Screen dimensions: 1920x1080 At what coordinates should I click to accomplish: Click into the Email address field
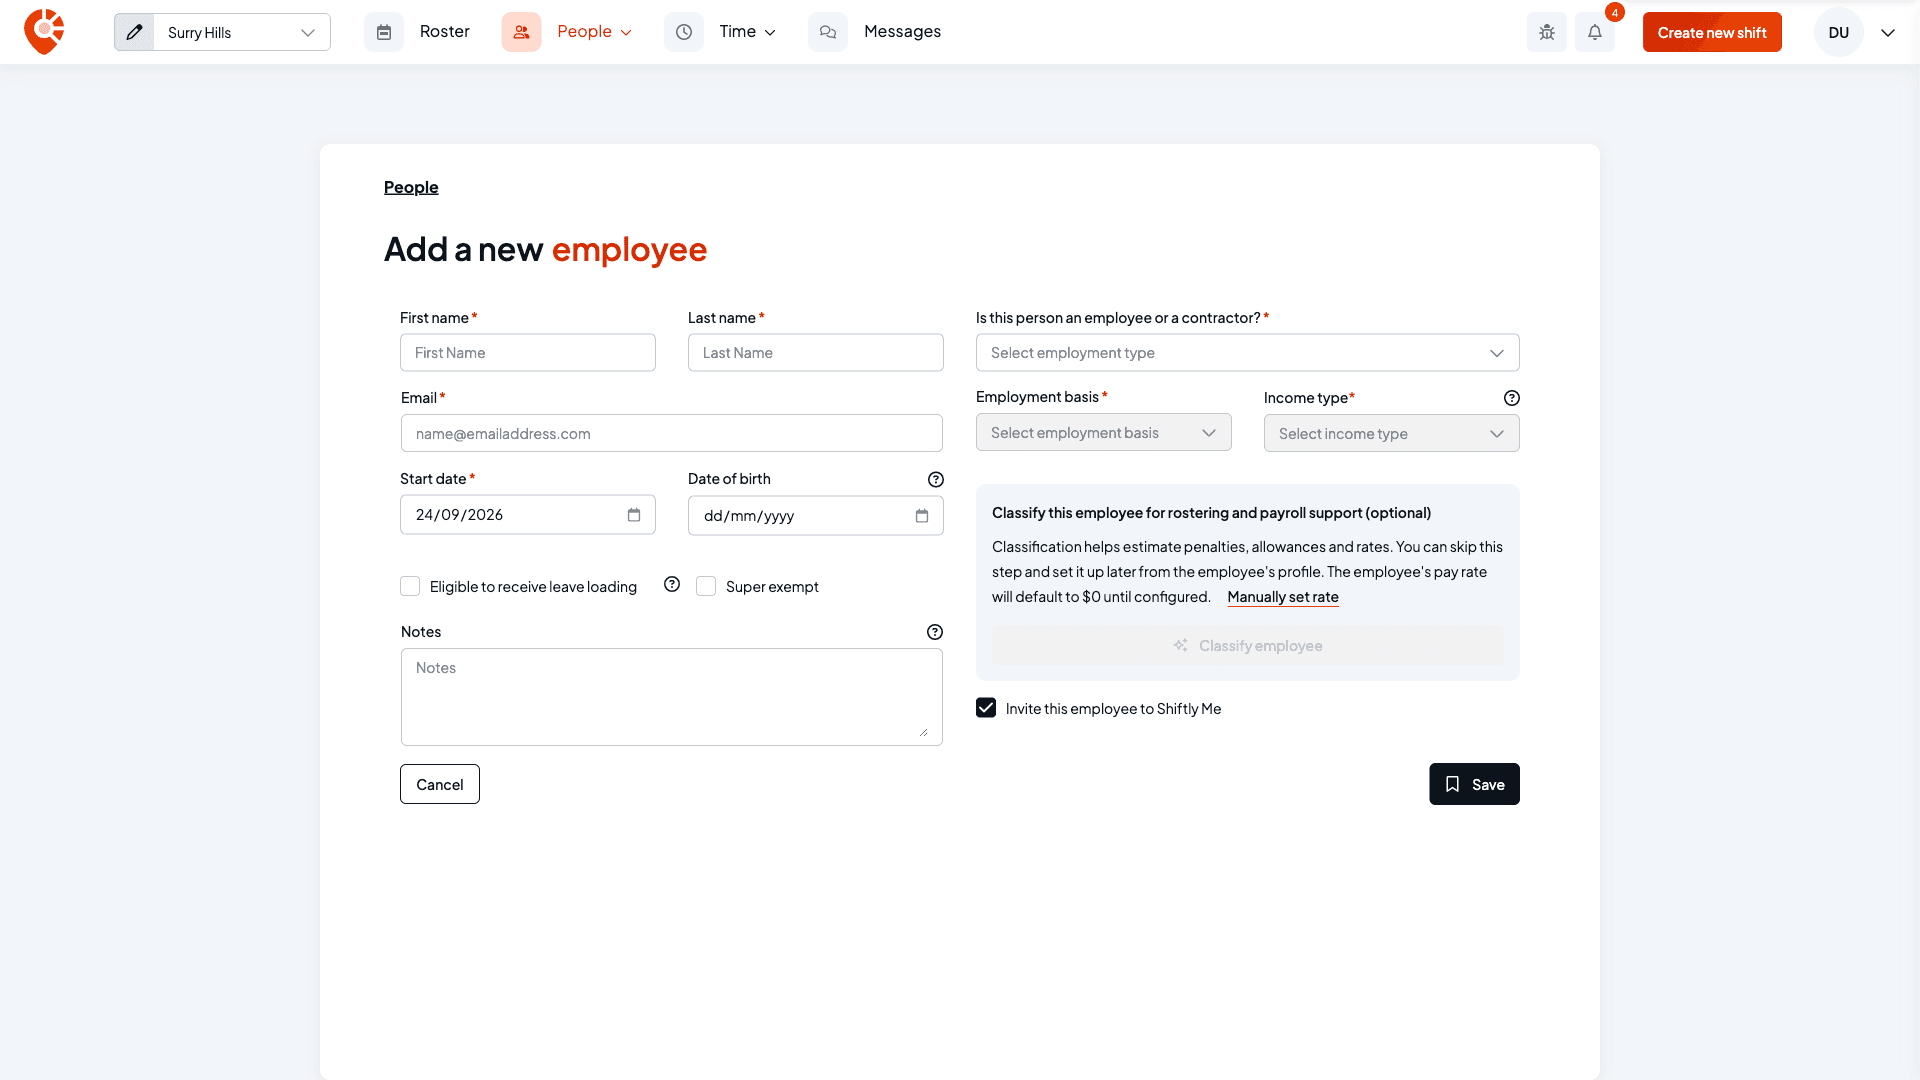672,434
